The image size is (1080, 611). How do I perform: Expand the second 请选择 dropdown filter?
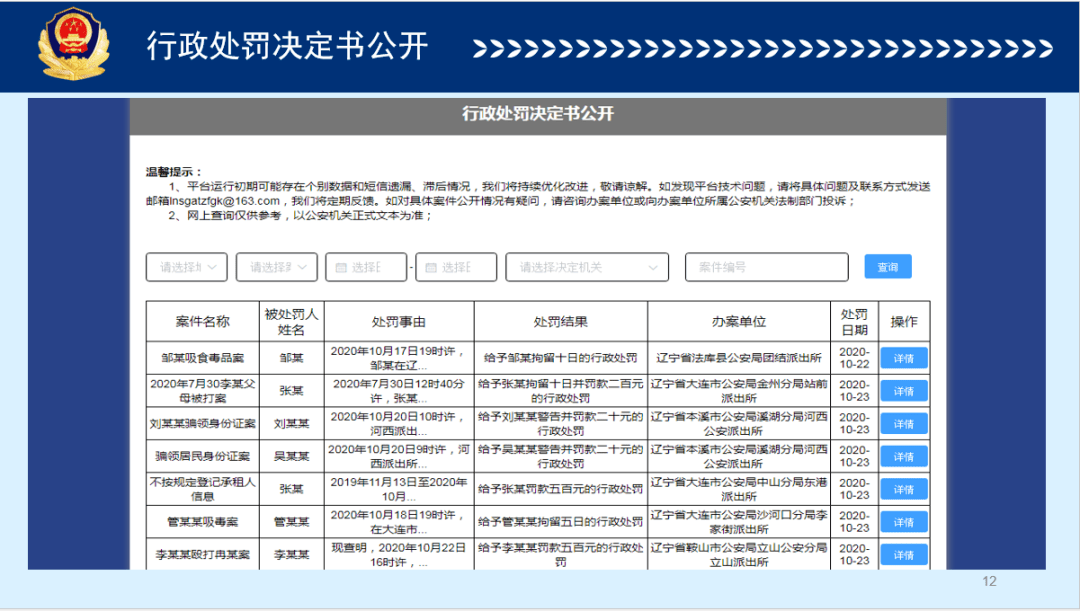(278, 267)
